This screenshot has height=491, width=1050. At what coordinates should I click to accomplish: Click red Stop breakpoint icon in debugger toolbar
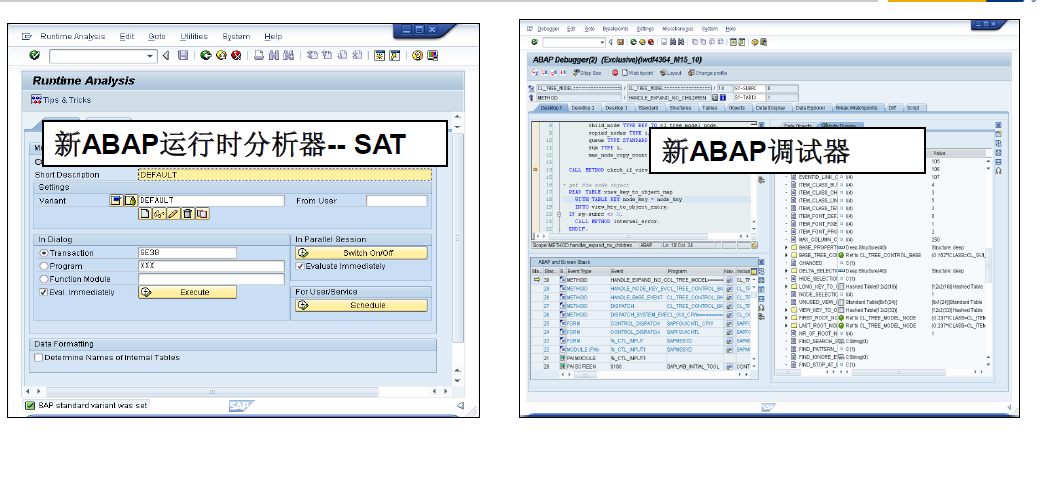[615, 73]
